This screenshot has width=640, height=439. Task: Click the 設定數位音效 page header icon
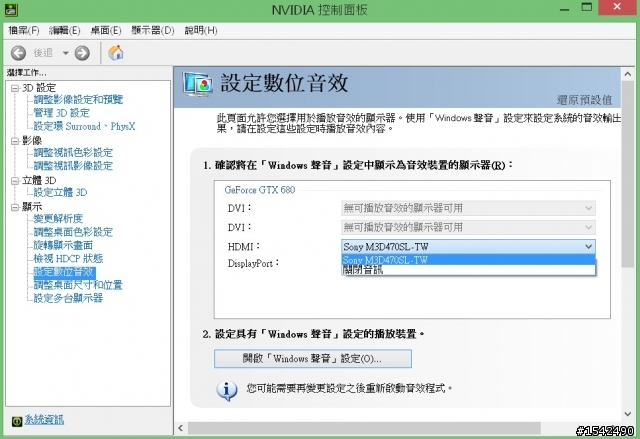[x=198, y=84]
